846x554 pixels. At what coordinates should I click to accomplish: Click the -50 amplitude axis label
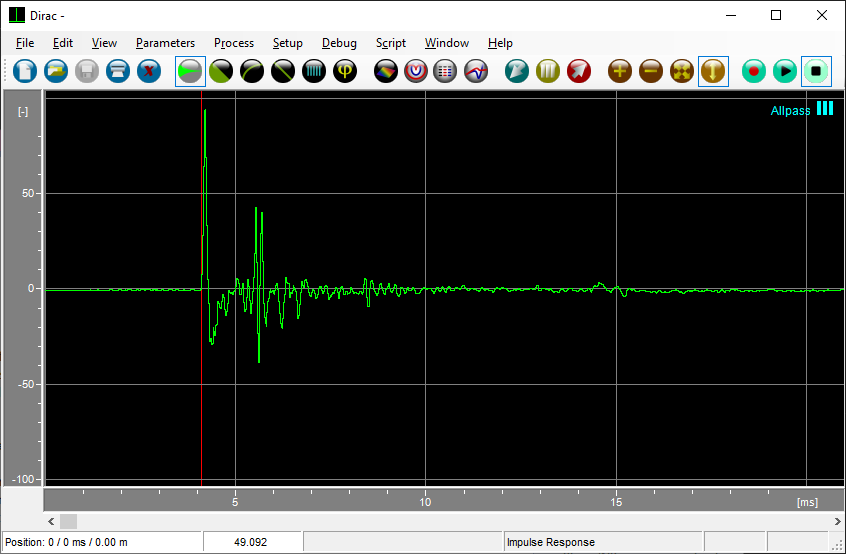click(25, 385)
